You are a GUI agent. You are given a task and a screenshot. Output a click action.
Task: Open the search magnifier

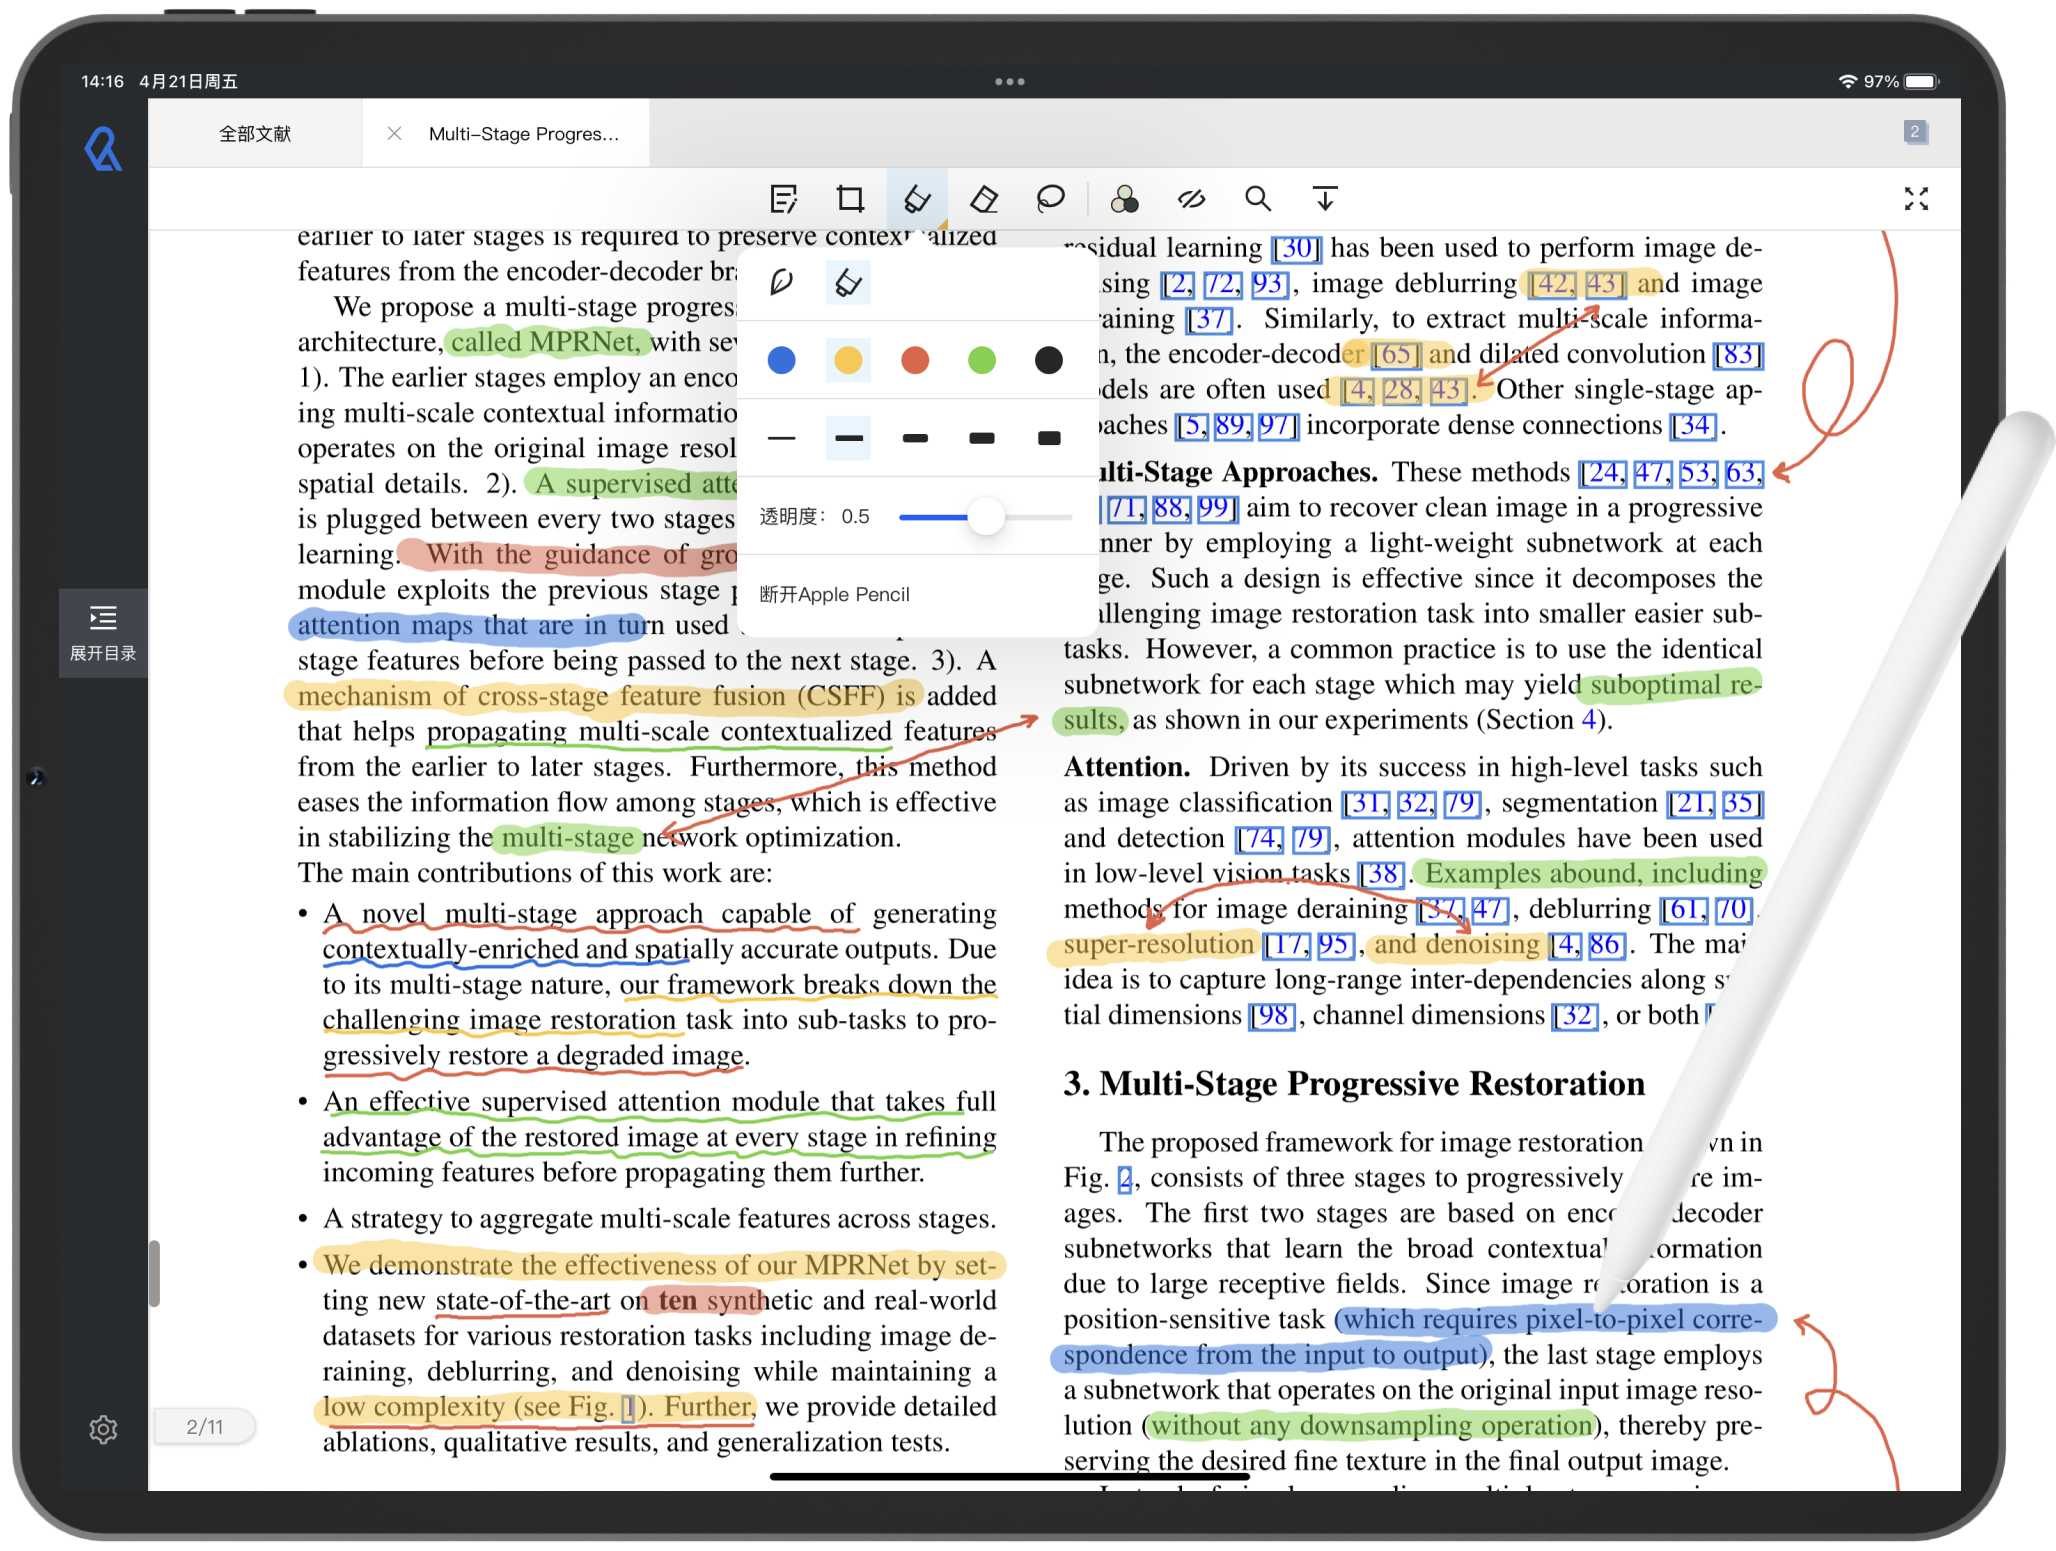[1258, 199]
